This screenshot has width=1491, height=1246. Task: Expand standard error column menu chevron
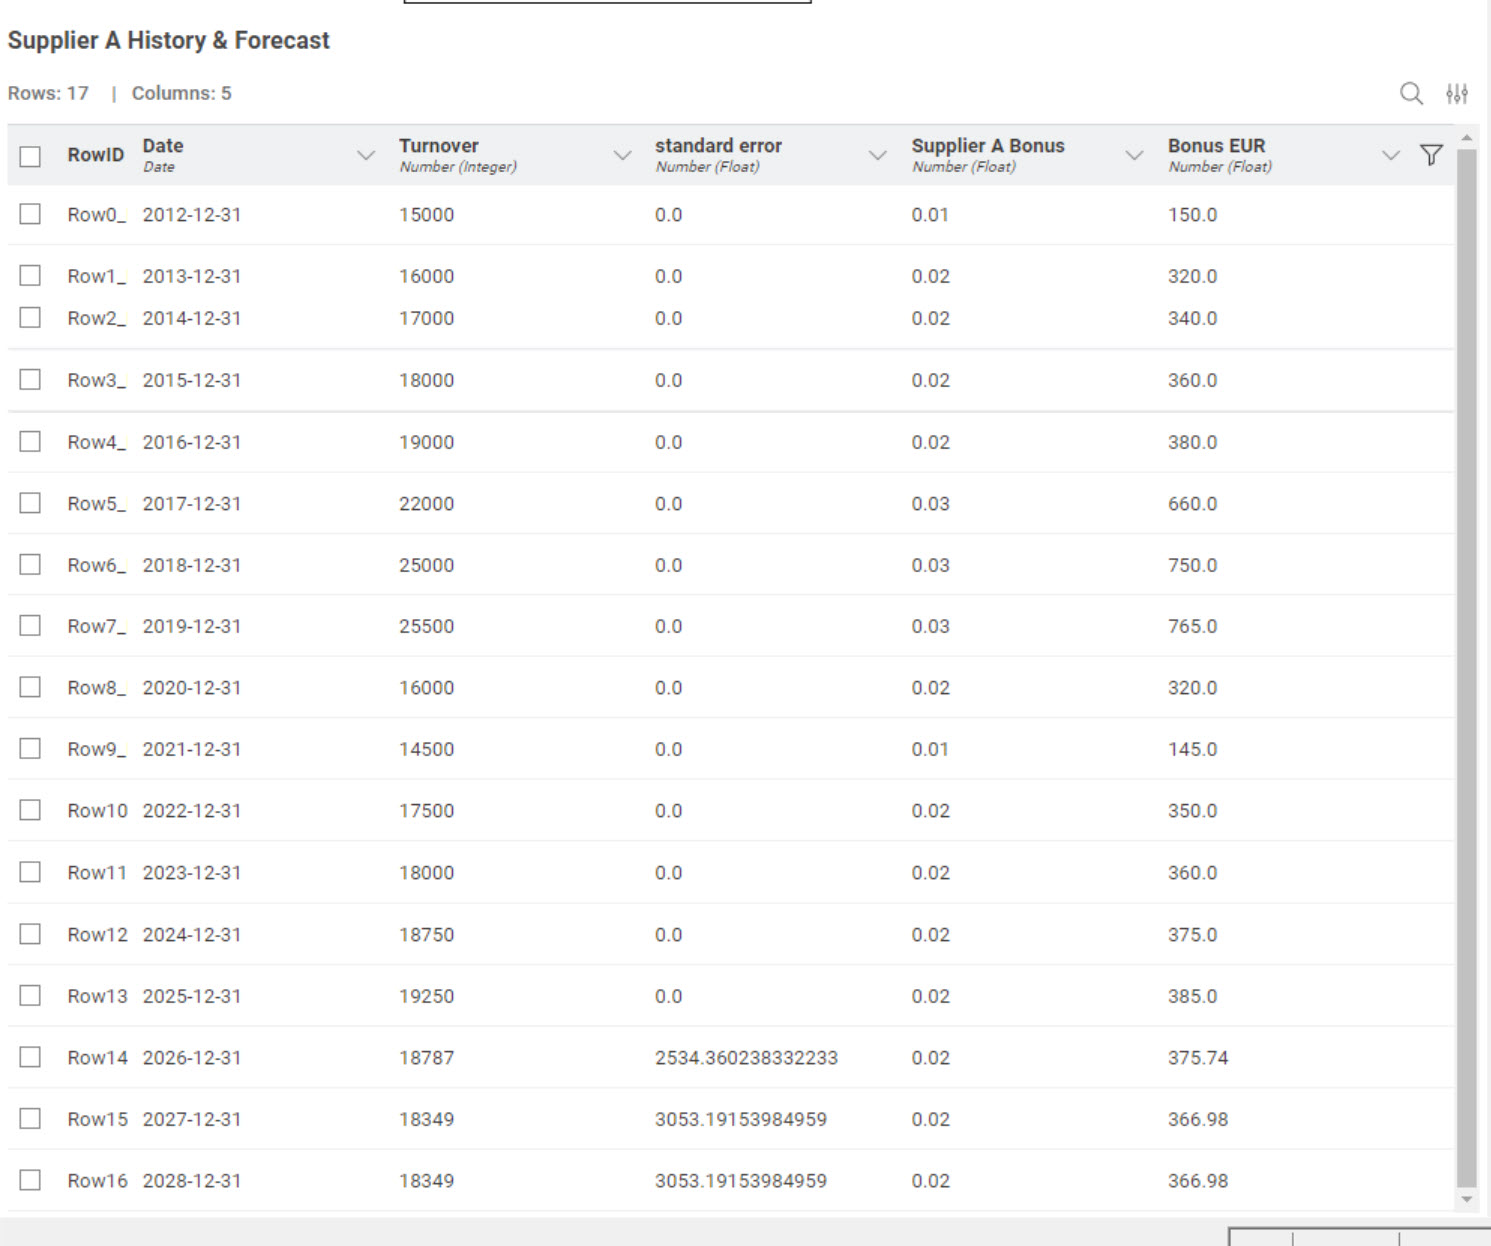click(x=878, y=155)
